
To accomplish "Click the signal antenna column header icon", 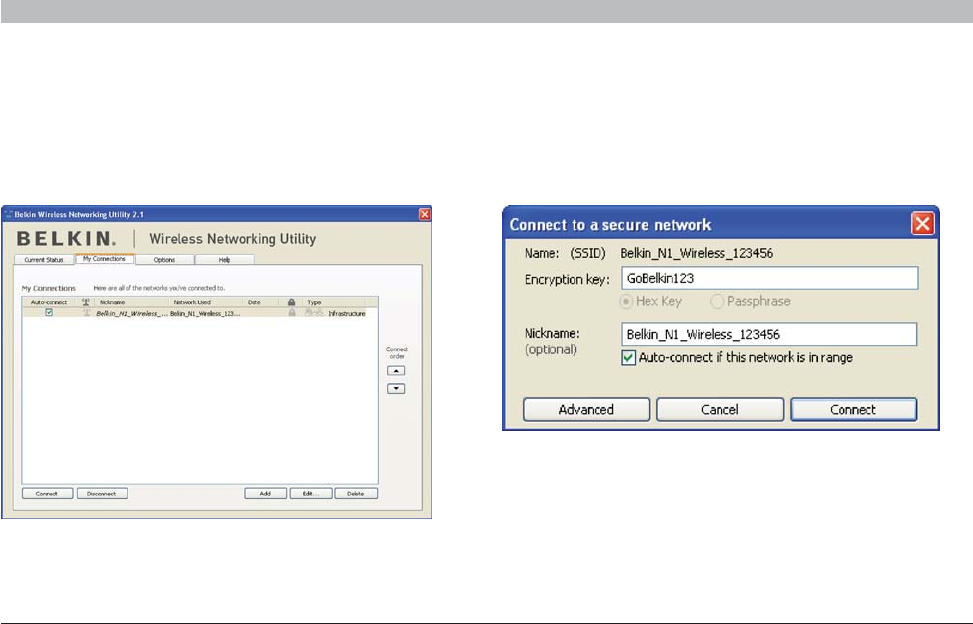I will (x=86, y=302).
